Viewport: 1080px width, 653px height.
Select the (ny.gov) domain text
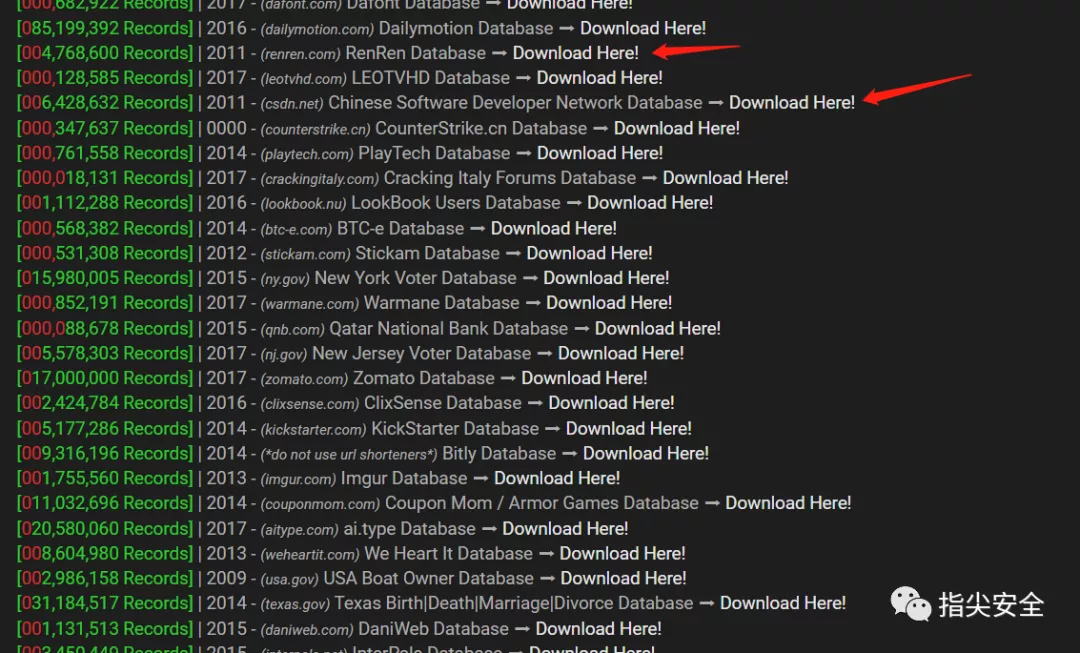(285, 279)
